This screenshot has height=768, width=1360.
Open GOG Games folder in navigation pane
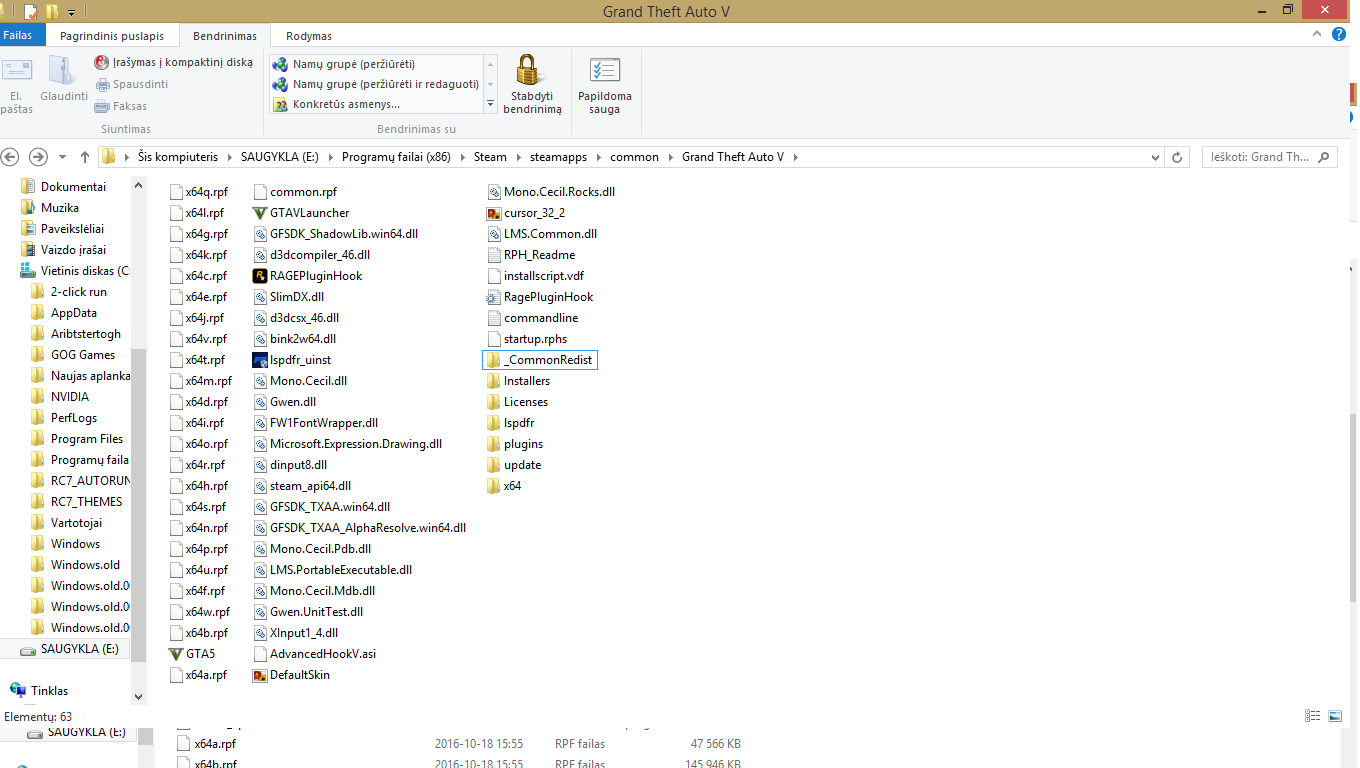tap(73, 355)
